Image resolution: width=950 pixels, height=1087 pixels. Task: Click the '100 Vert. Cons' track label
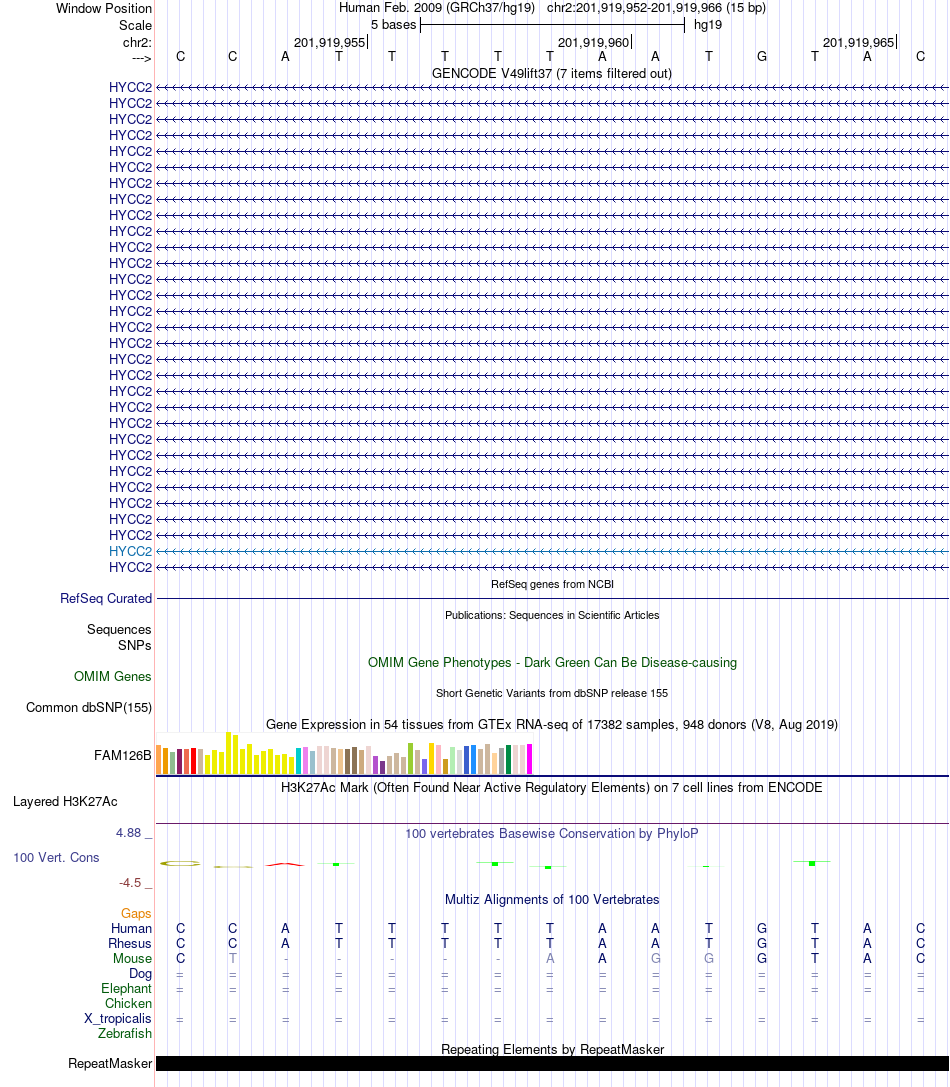tap(56, 858)
